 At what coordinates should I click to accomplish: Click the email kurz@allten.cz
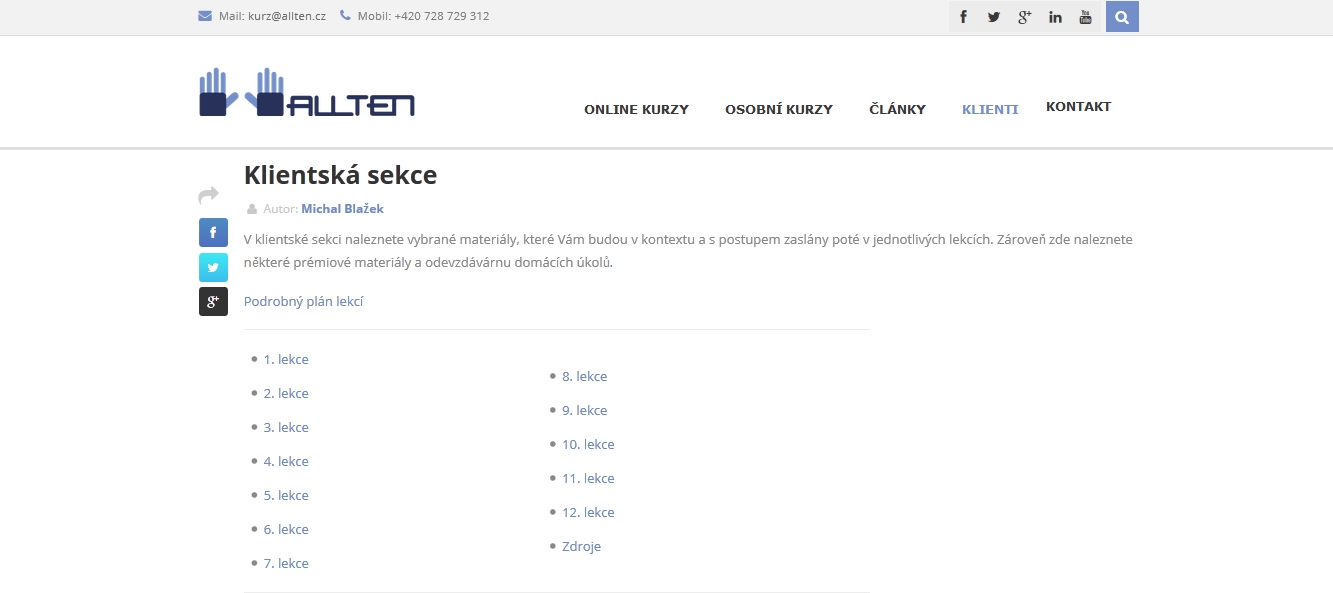[287, 16]
